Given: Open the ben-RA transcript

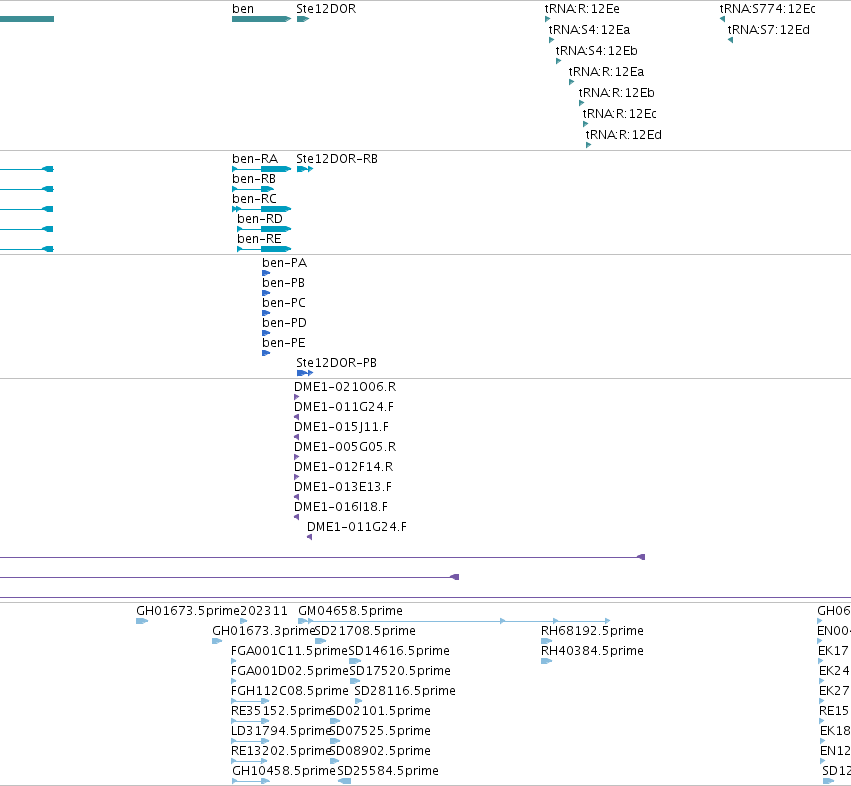Looking at the screenshot, I should pyautogui.click(x=255, y=159).
